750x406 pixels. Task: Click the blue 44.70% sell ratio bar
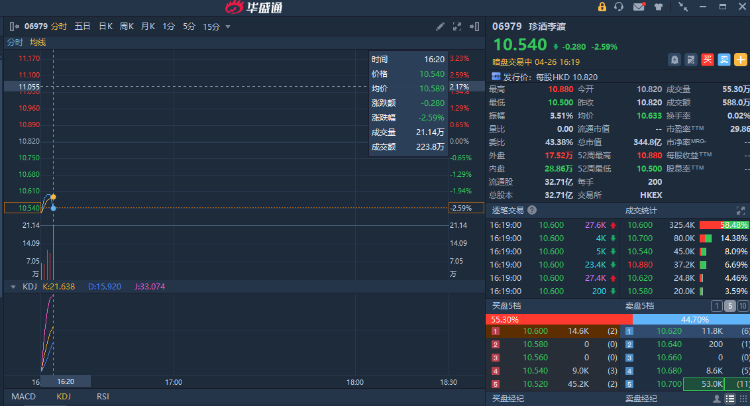click(x=691, y=319)
